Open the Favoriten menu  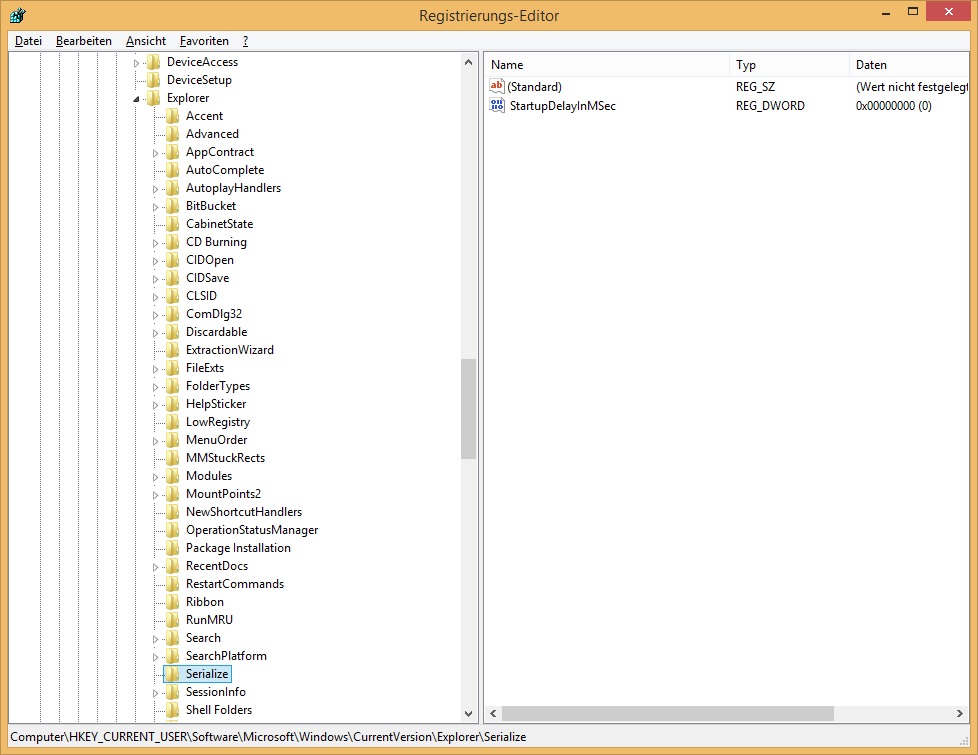coord(204,41)
